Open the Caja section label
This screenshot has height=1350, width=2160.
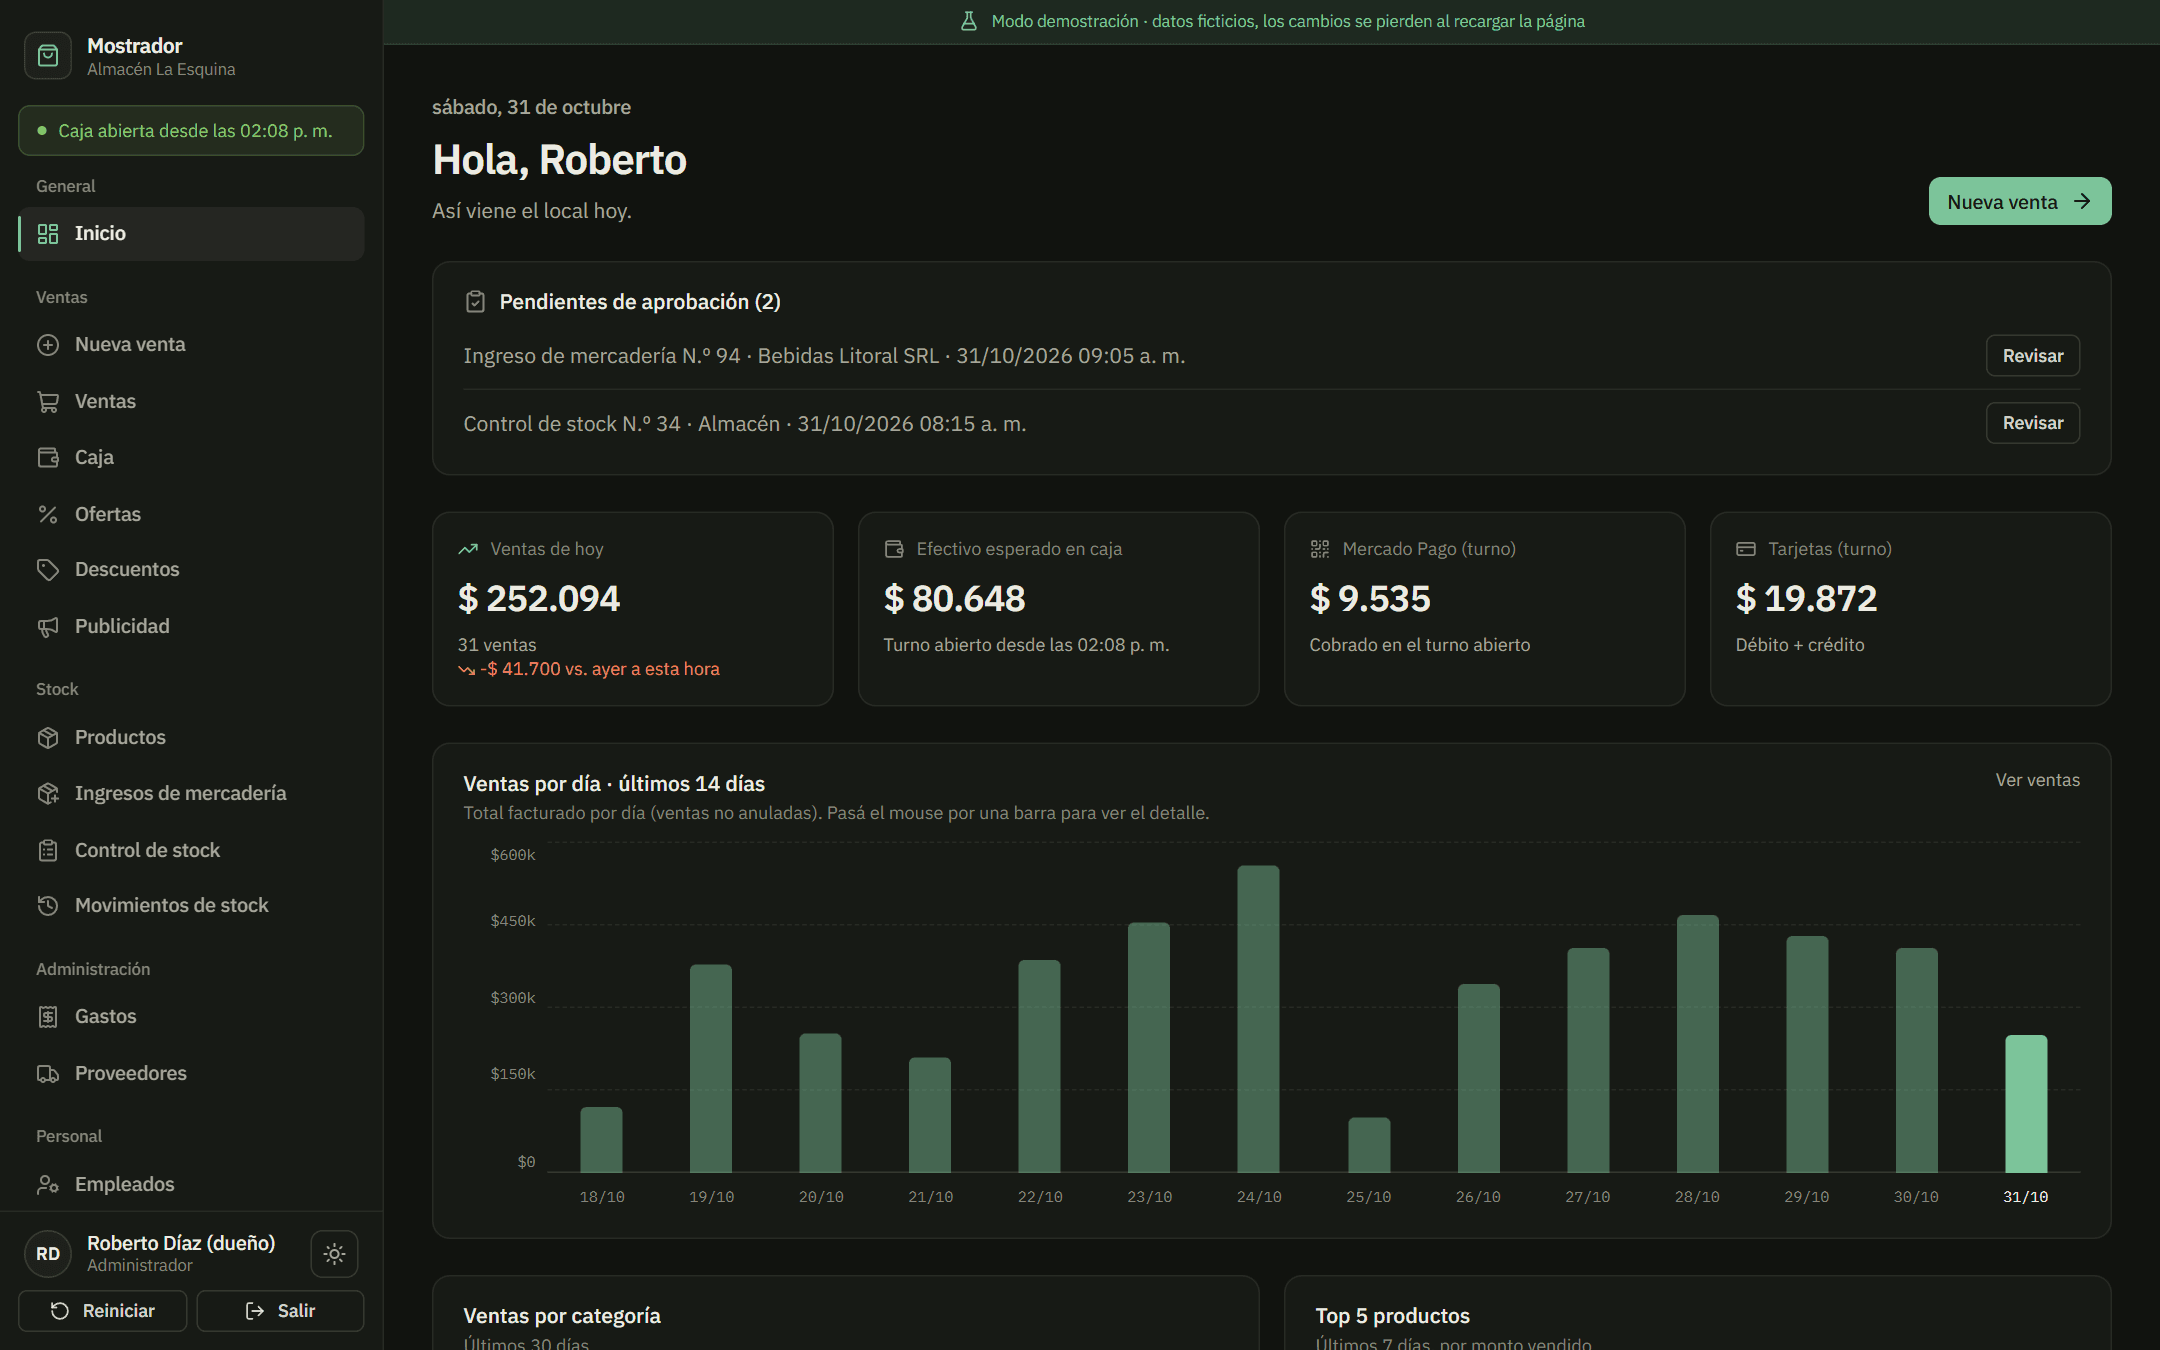pos(94,458)
